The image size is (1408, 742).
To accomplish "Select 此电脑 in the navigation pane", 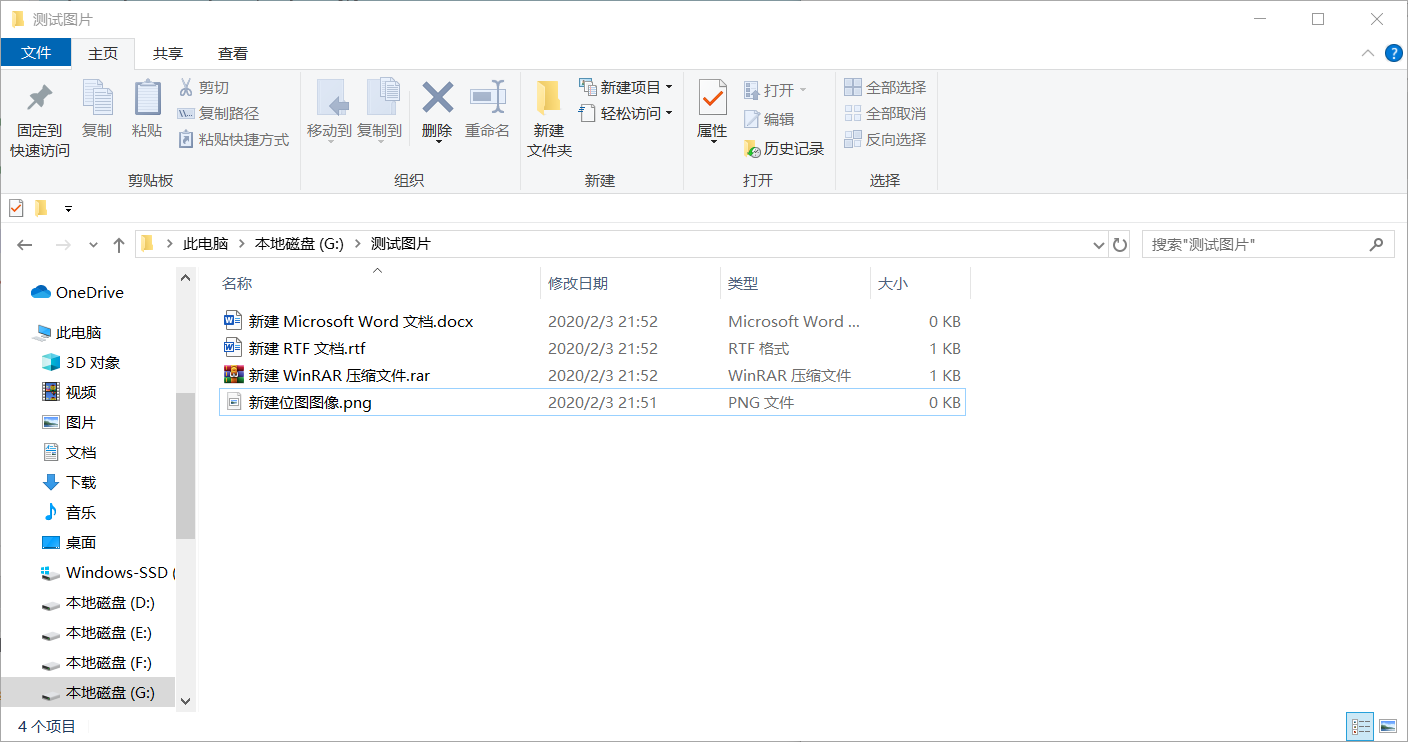I will pos(67,333).
